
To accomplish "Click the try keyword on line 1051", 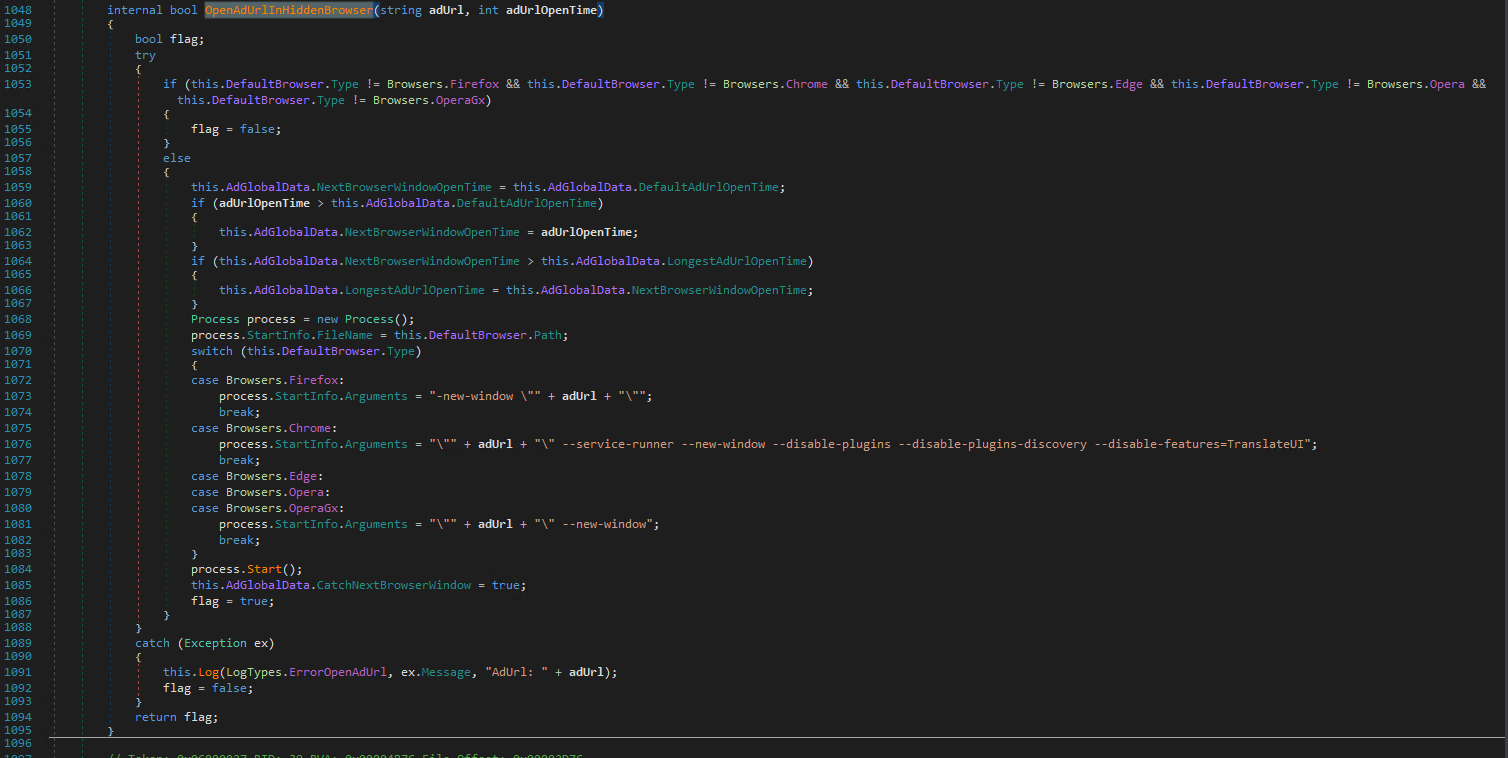I will (146, 55).
